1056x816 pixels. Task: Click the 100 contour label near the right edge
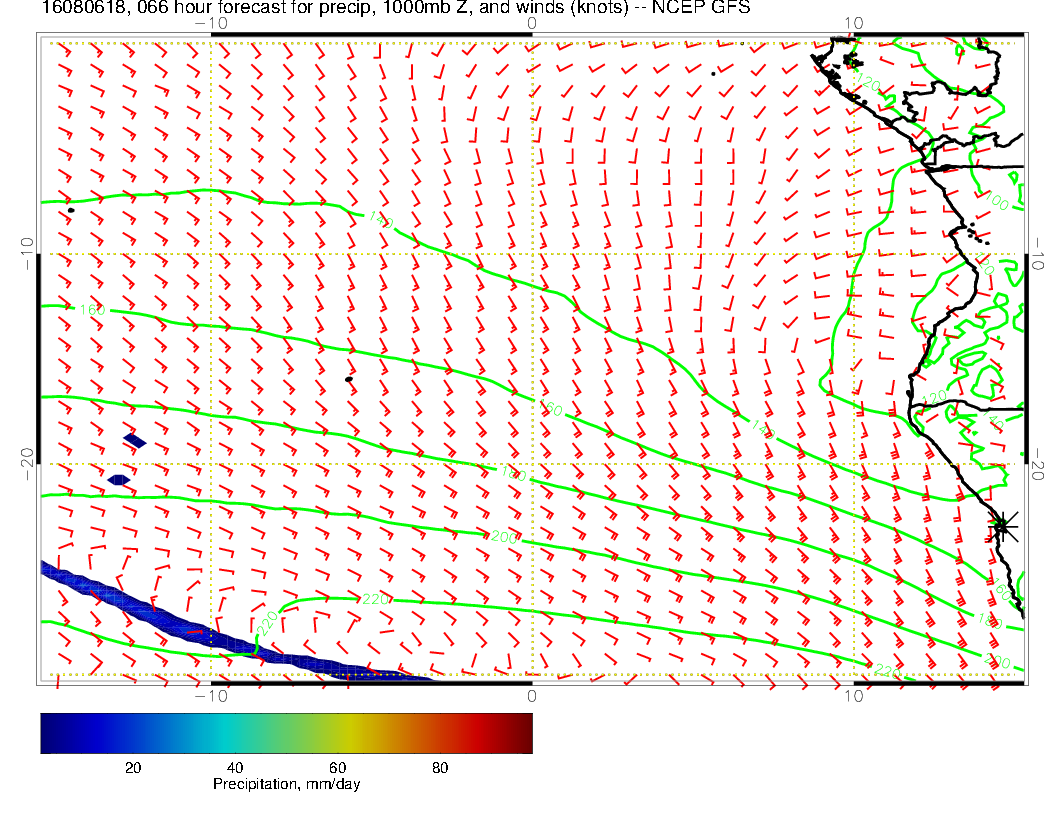tap(996, 202)
